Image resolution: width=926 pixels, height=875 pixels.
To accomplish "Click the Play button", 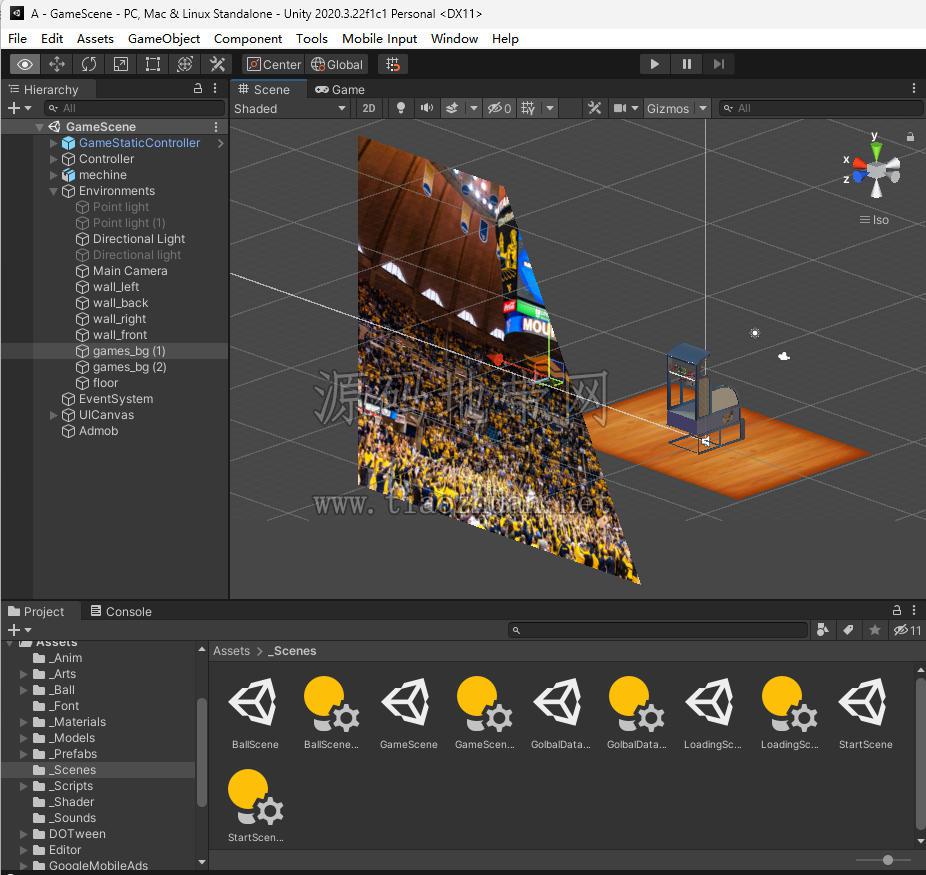I will point(654,64).
